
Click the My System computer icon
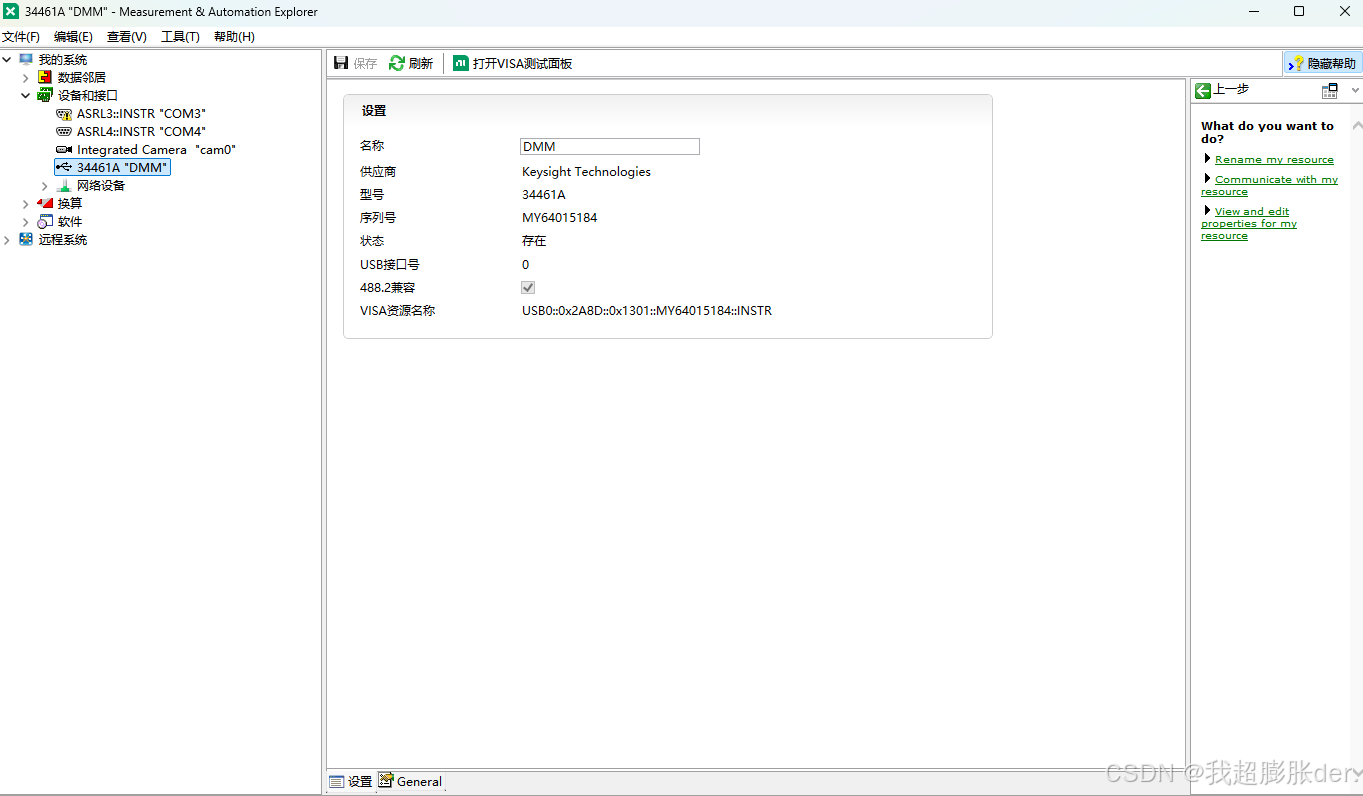pos(26,60)
